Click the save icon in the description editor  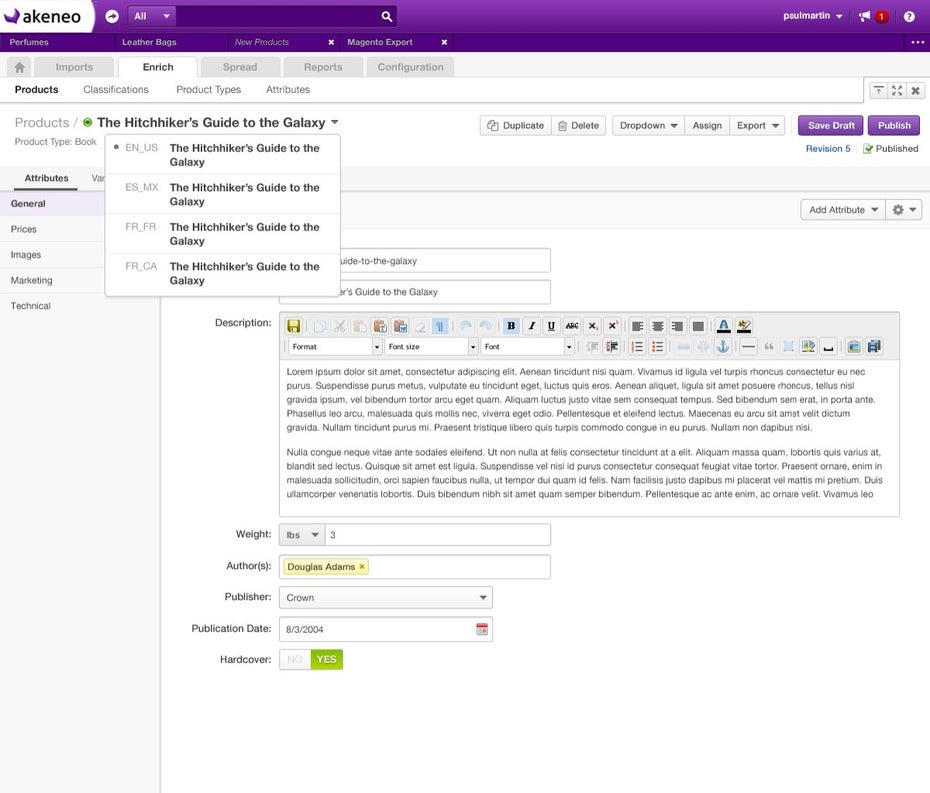[294, 326]
